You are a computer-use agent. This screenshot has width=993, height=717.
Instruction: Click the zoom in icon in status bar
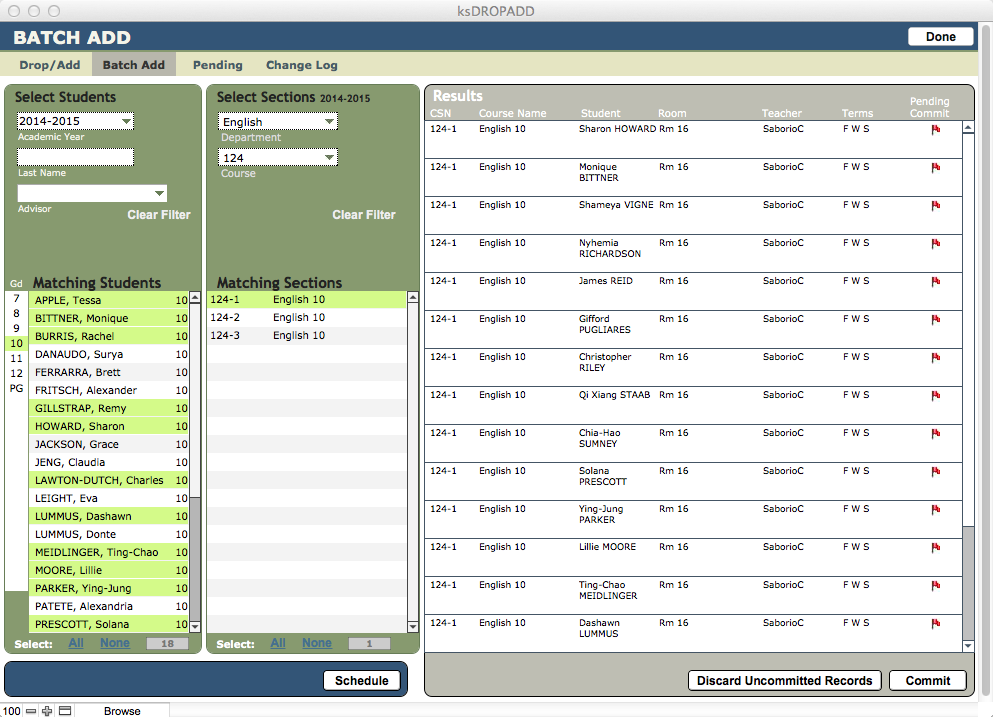point(47,711)
